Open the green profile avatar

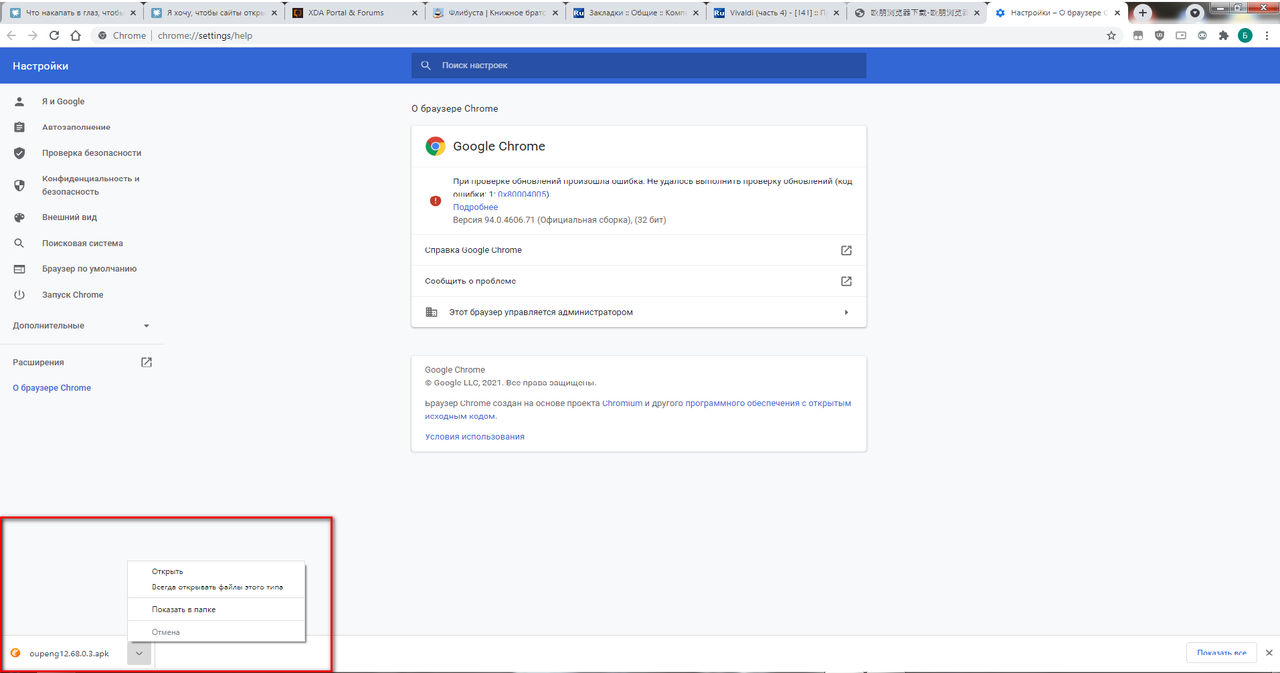click(x=1245, y=35)
